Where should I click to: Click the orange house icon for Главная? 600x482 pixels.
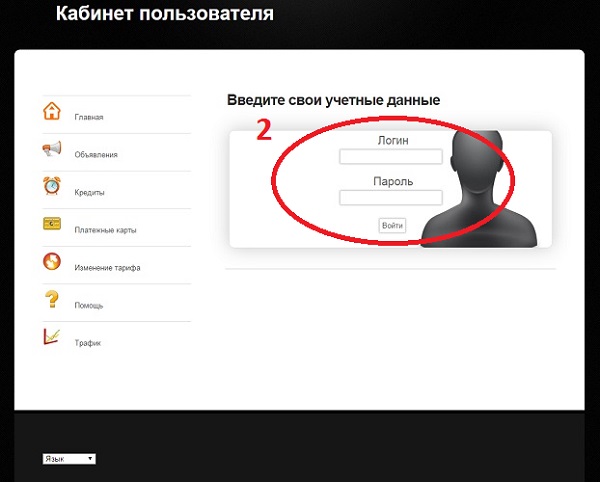pos(52,111)
